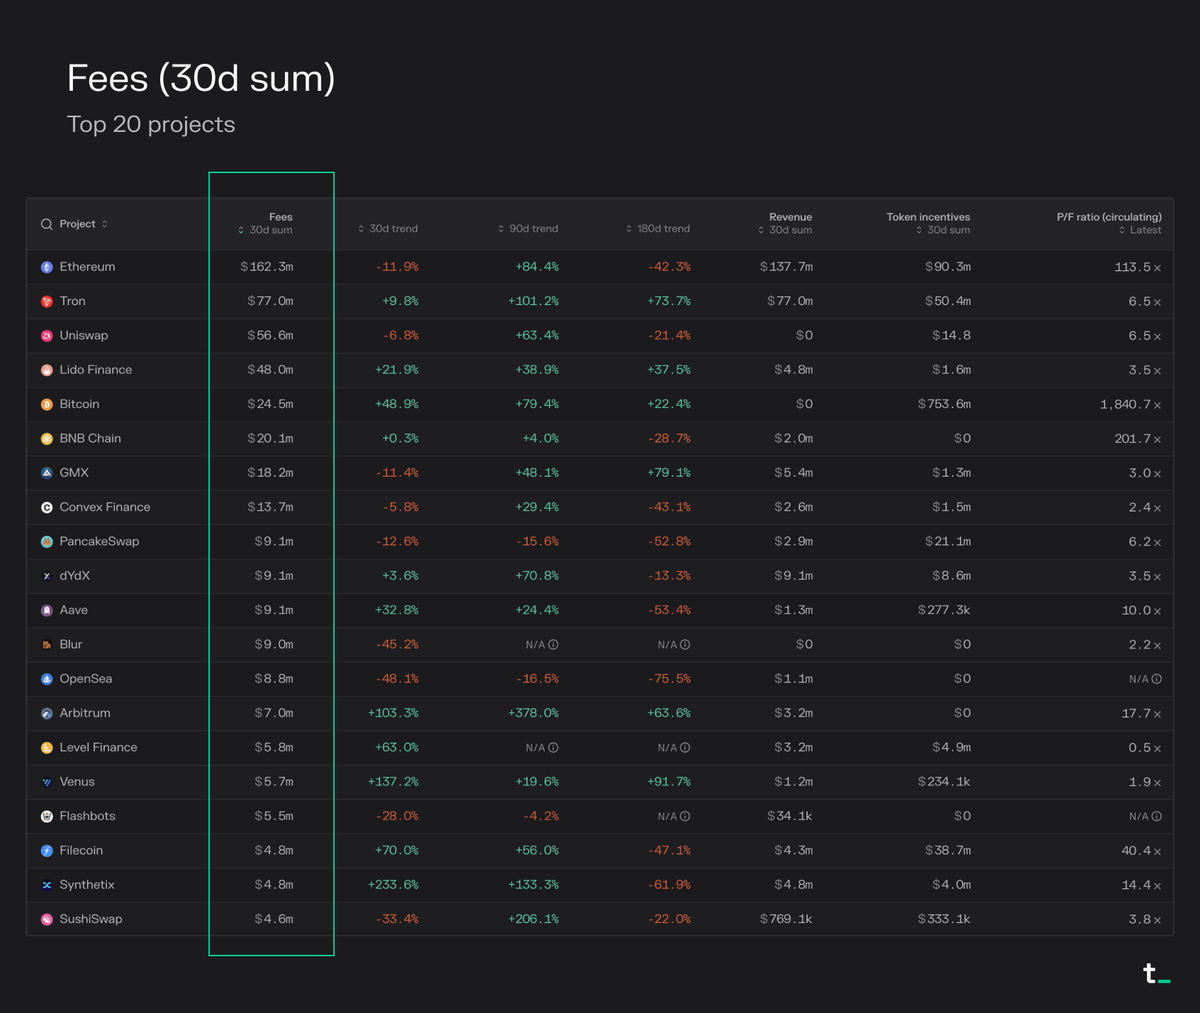The width and height of the screenshot is (1200, 1013).
Task: Click the Filecoin project logo
Action: [44, 850]
